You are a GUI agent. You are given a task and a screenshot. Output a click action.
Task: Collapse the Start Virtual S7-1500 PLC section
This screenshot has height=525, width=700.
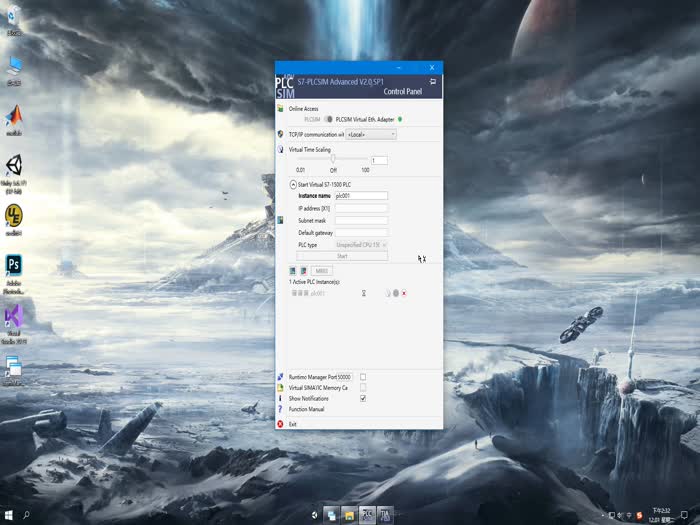[291, 184]
